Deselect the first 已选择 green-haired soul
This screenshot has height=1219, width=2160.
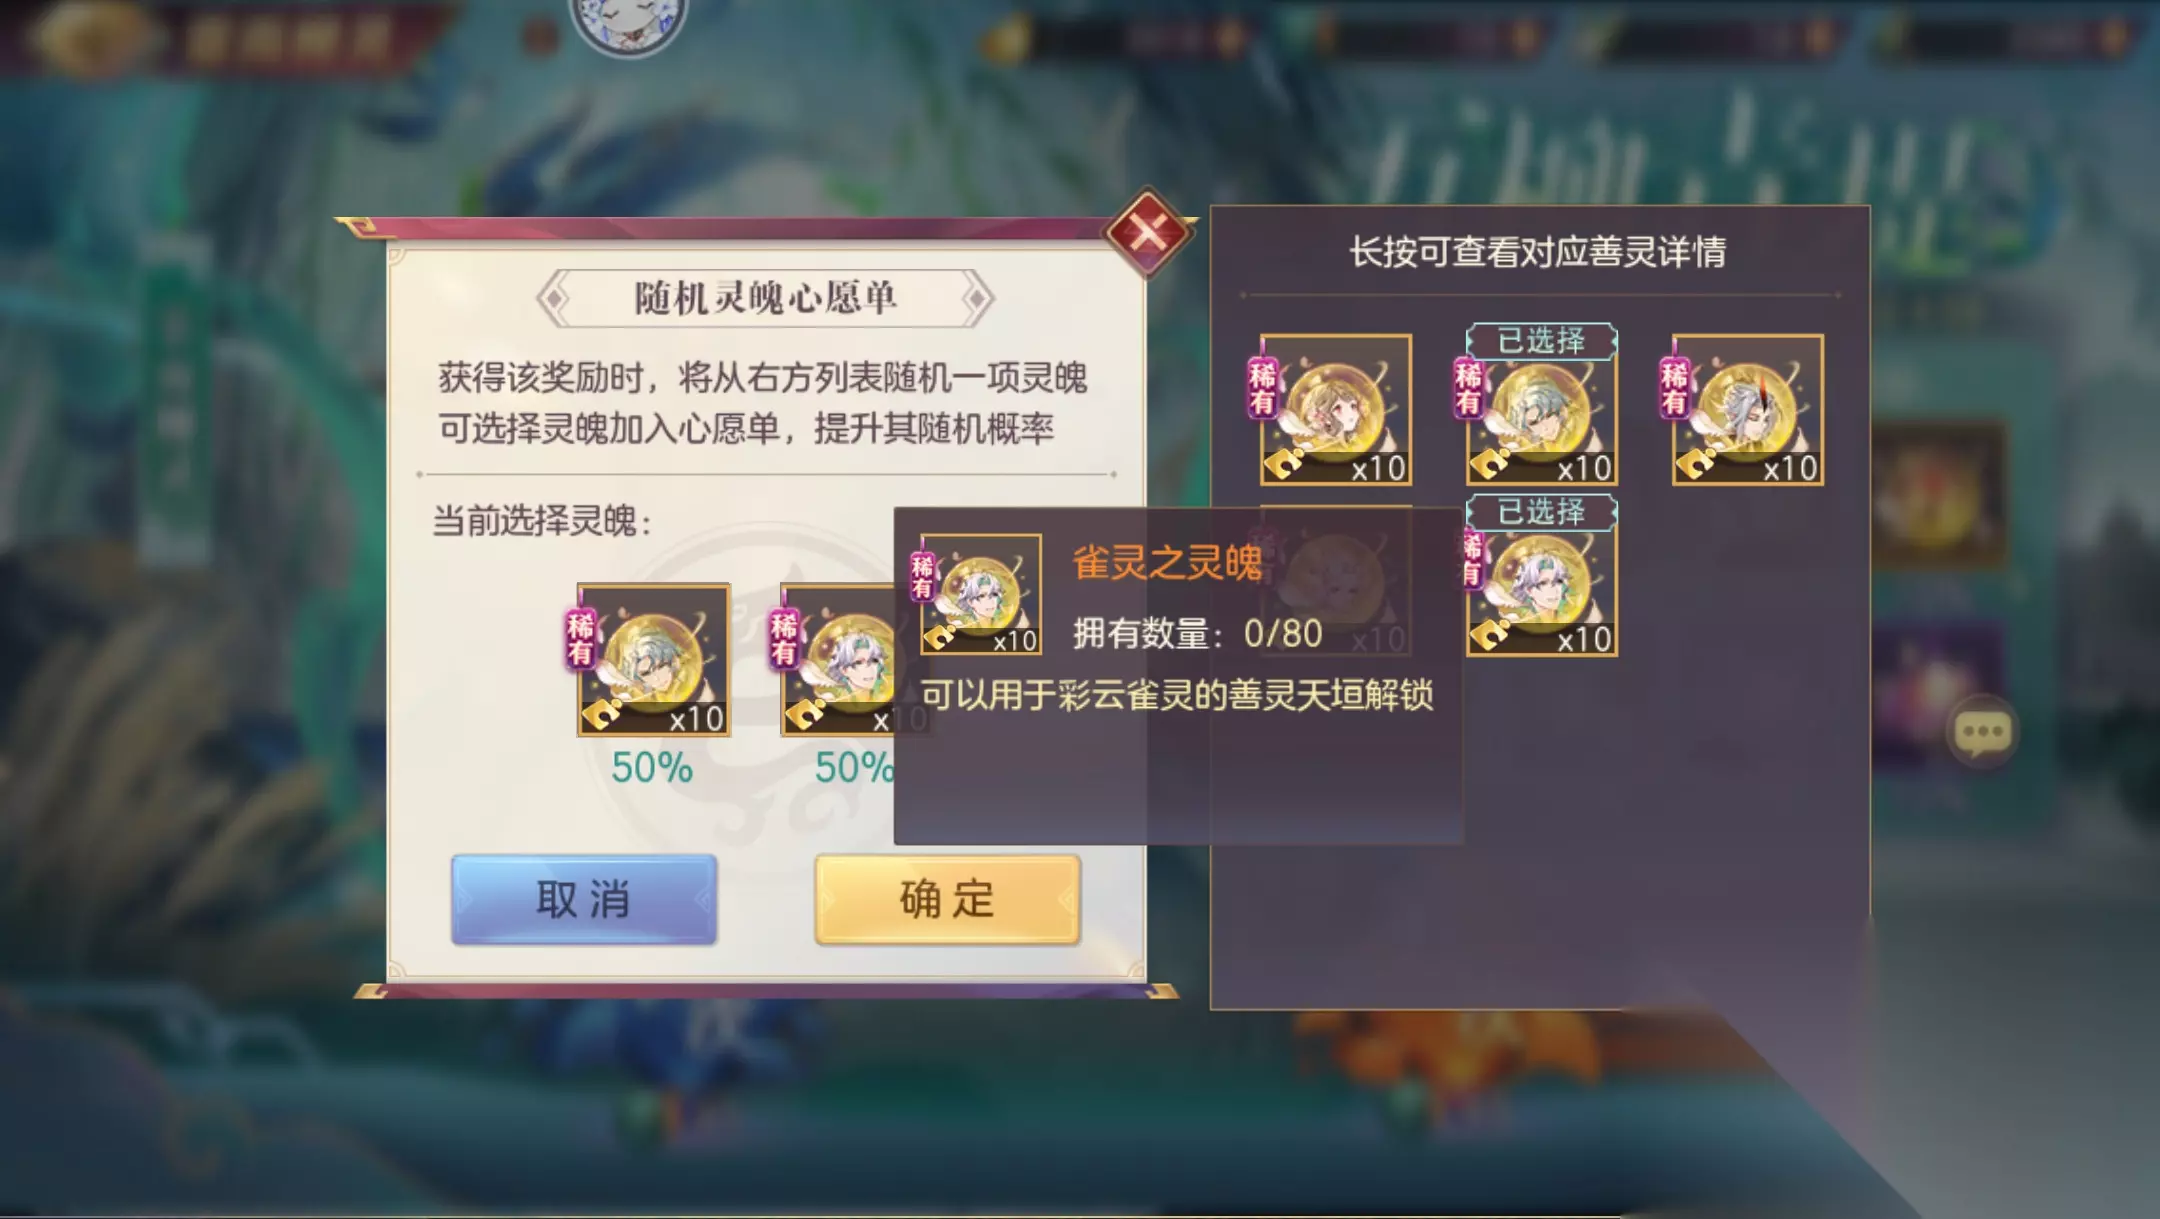(x=1541, y=410)
